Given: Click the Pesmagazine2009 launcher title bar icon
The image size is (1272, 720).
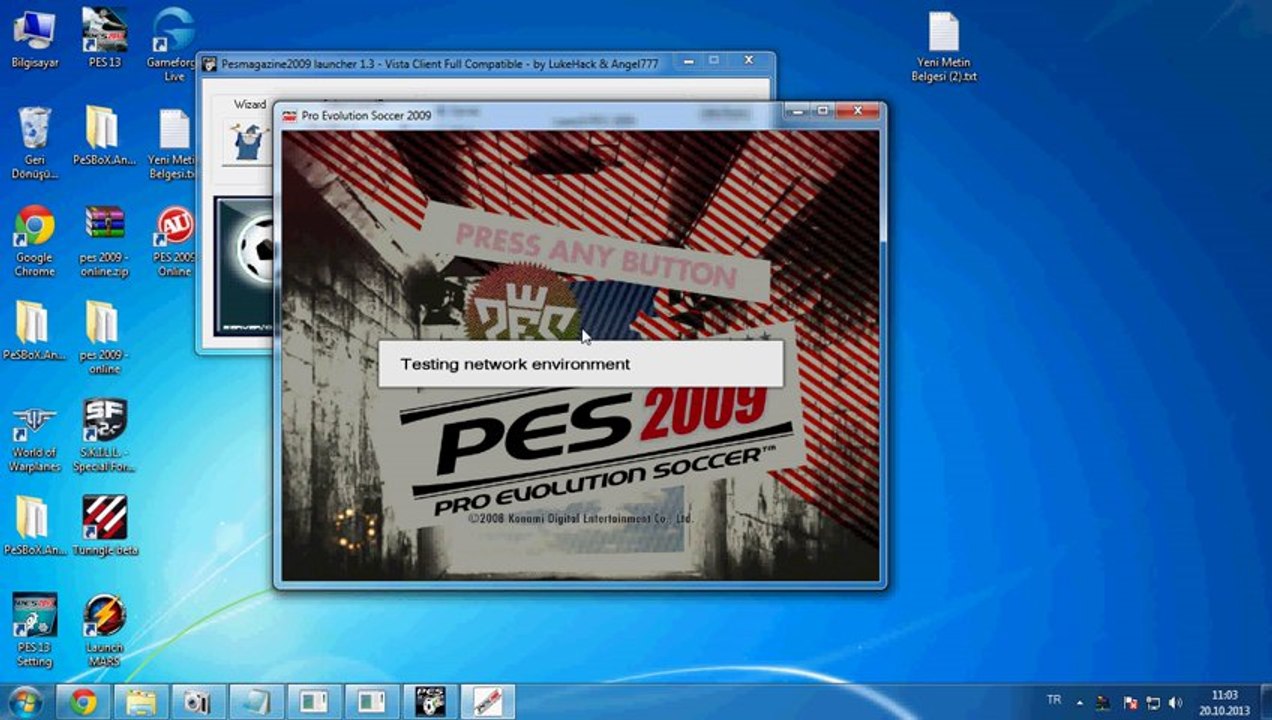Looking at the screenshot, I should pos(210,64).
